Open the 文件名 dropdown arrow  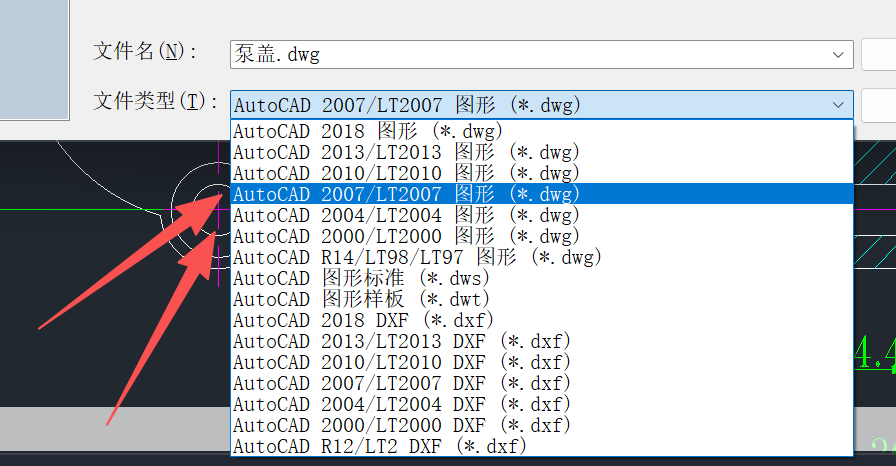(838, 55)
